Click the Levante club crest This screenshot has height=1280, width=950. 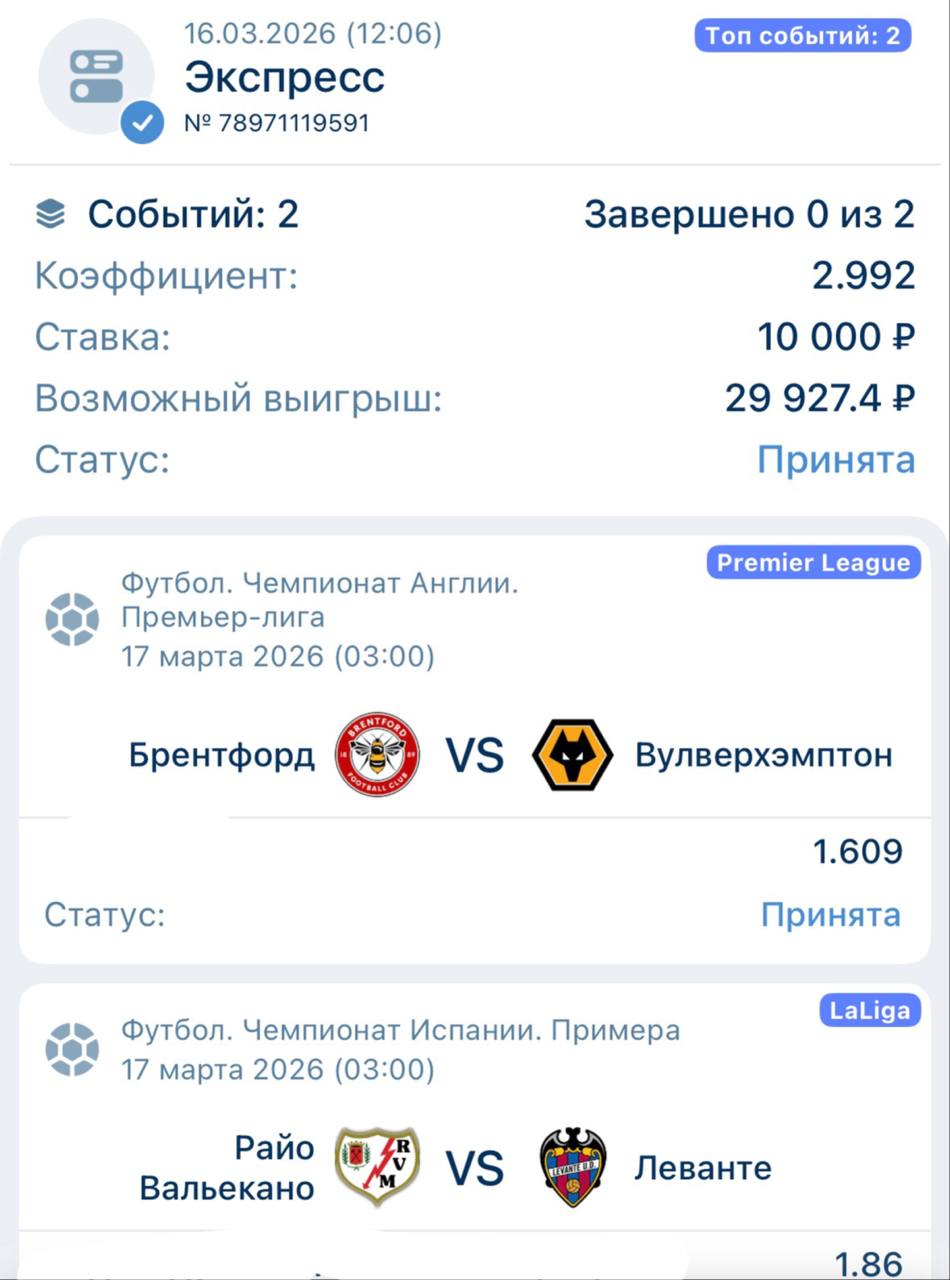pyautogui.click(x=572, y=1168)
